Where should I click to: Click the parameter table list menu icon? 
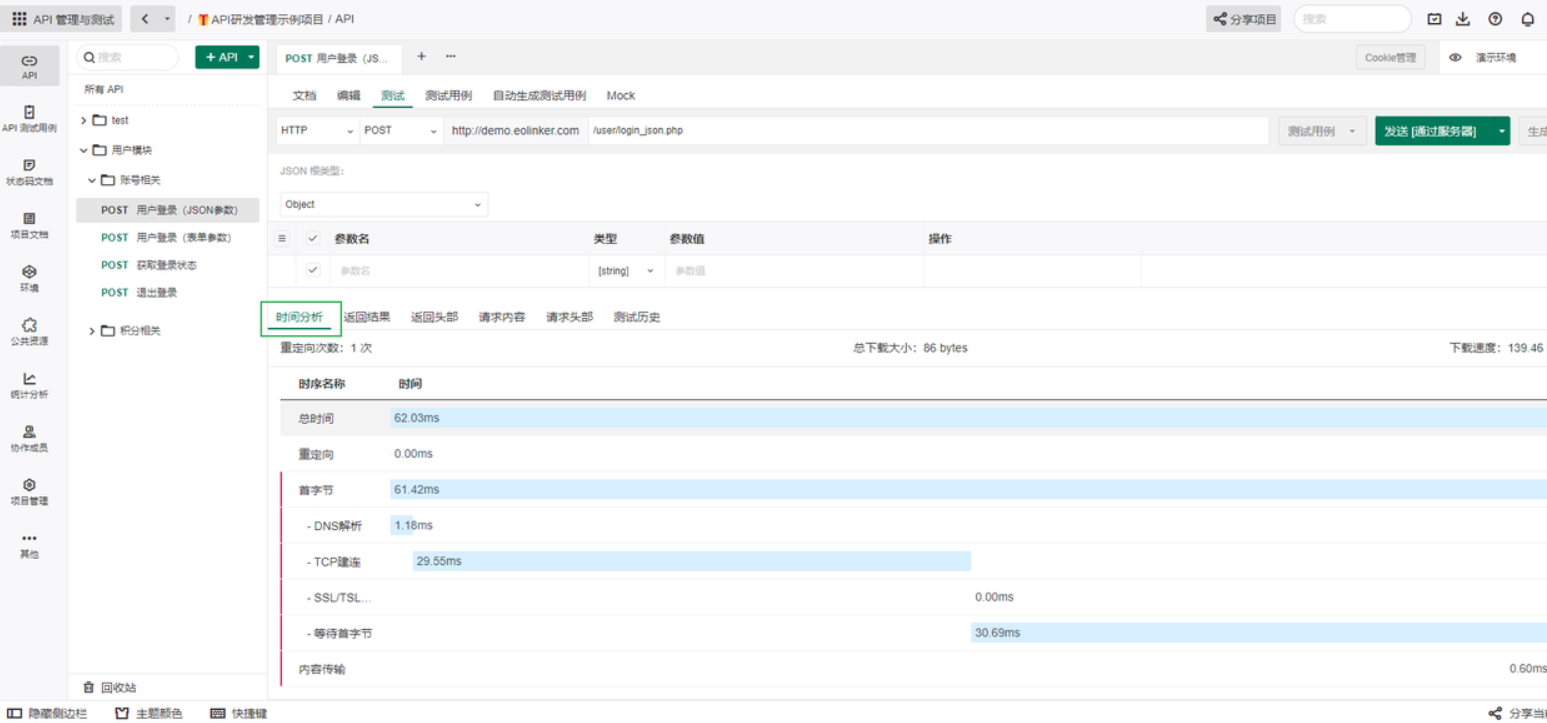point(282,239)
